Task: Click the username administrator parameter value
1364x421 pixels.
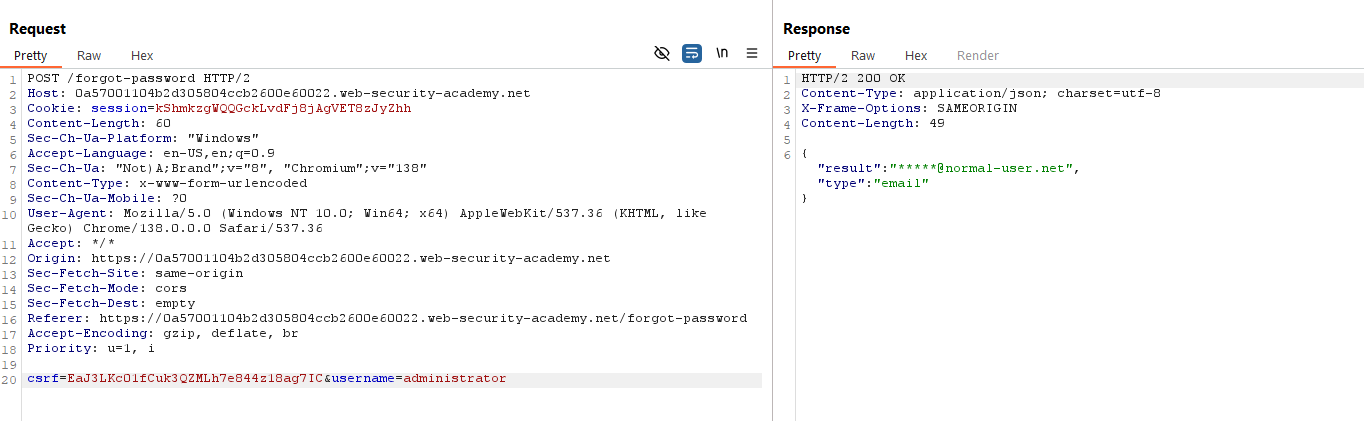Action: [x=454, y=379]
